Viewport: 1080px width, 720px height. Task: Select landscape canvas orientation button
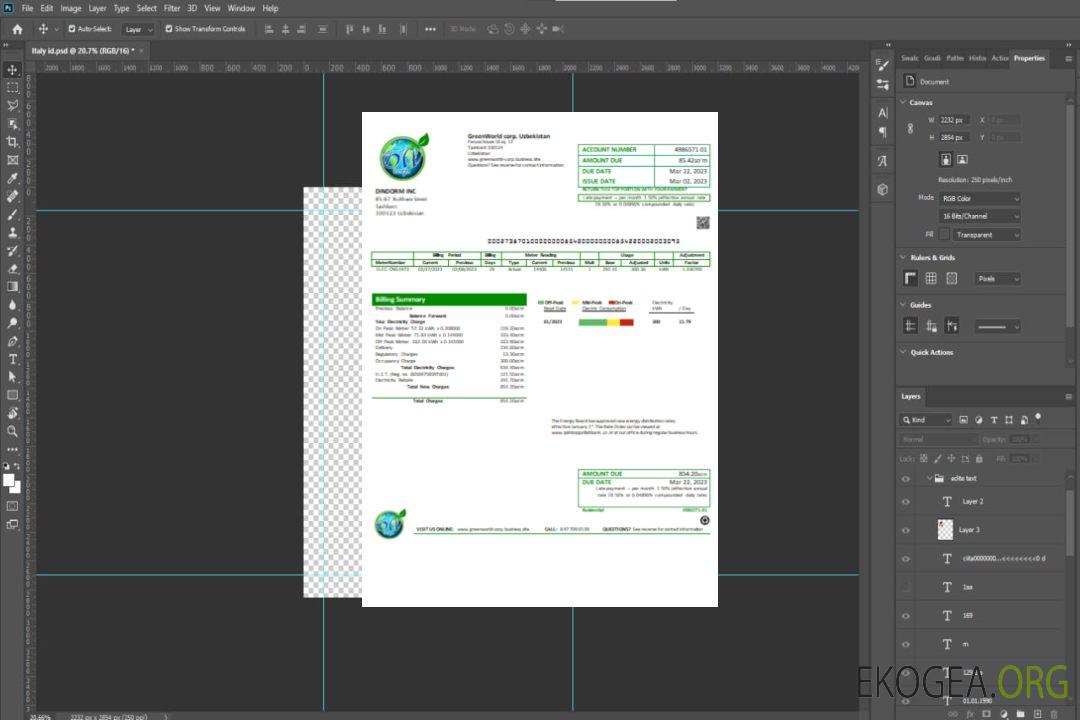click(962, 160)
